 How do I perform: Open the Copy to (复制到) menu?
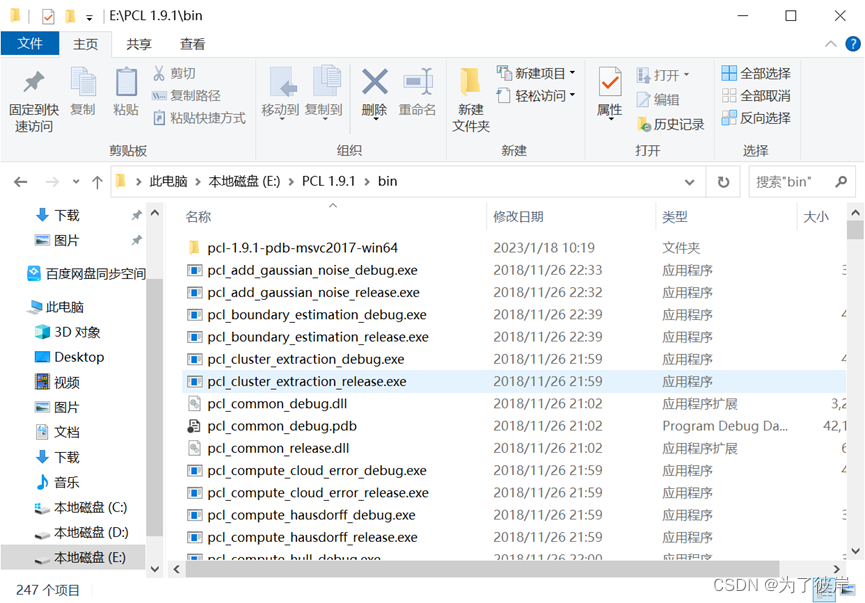point(324,92)
